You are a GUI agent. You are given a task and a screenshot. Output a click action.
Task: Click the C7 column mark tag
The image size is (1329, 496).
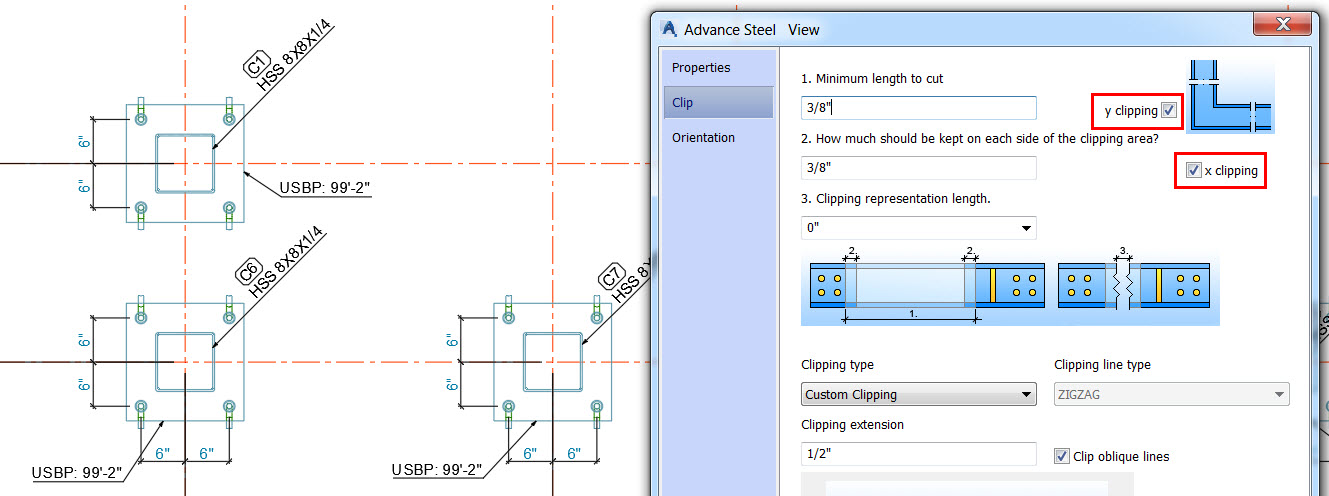(x=613, y=277)
